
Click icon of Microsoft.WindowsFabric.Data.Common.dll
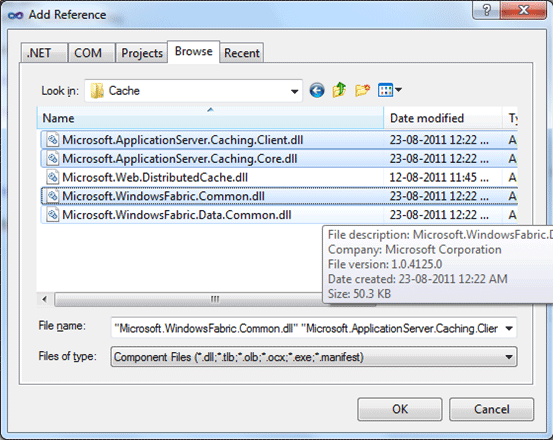(x=53, y=215)
